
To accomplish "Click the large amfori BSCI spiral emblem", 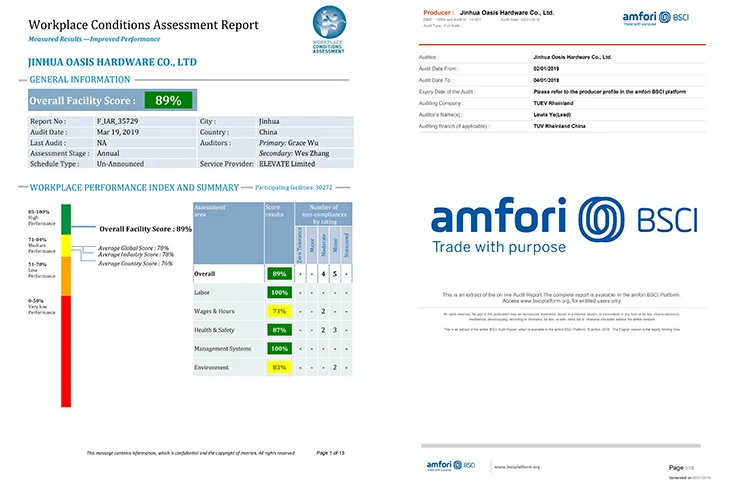I will [601, 220].
